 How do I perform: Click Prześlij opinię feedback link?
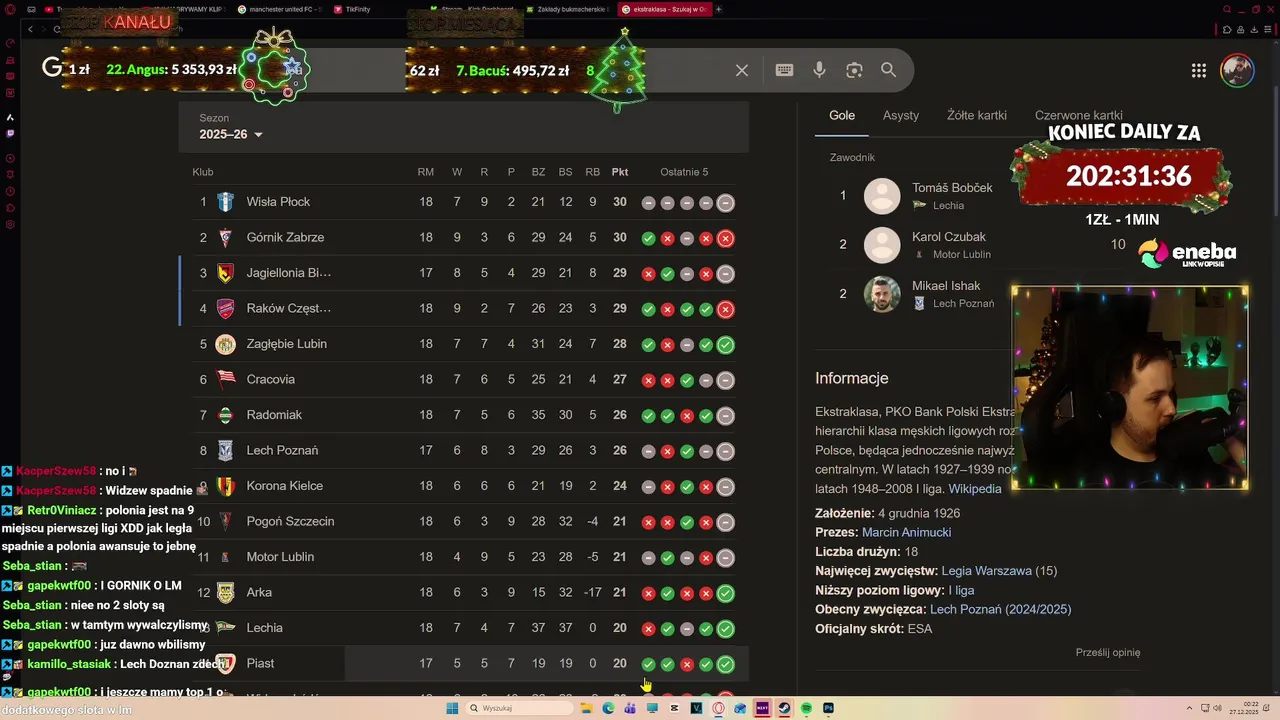1108,652
